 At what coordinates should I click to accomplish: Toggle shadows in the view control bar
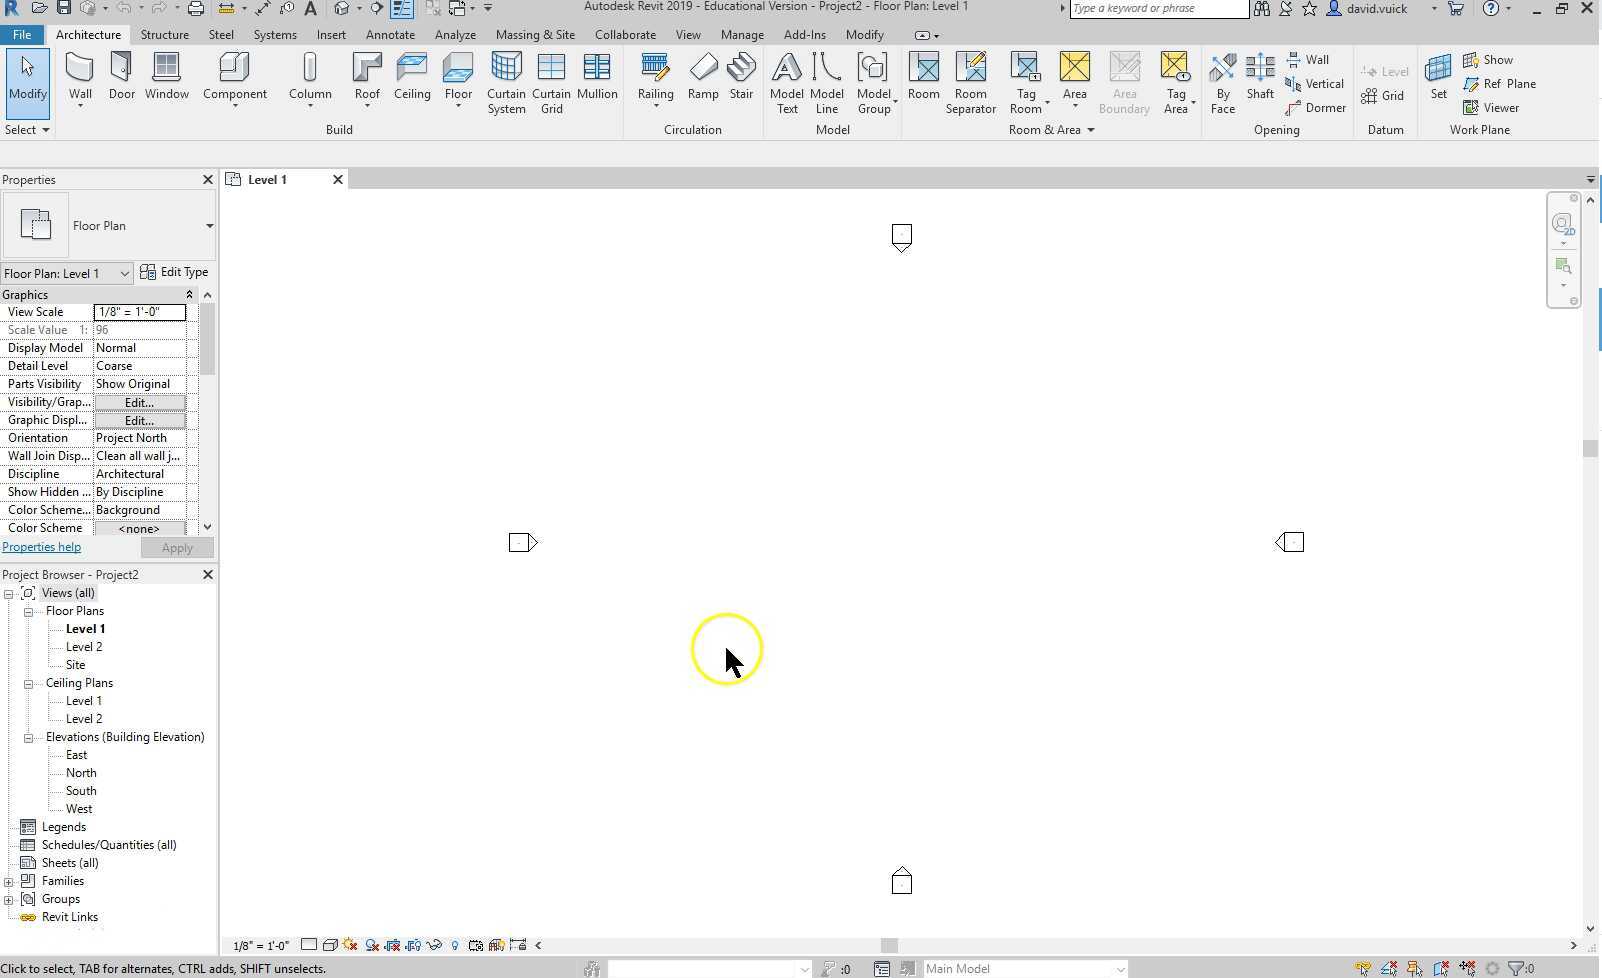(372, 945)
